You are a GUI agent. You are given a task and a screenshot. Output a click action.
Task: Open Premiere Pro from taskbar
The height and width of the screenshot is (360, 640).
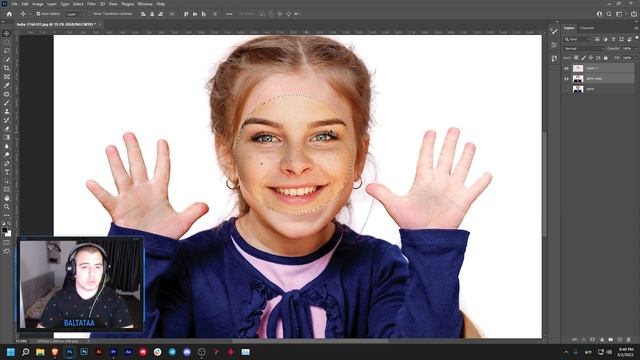[x=113, y=352]
